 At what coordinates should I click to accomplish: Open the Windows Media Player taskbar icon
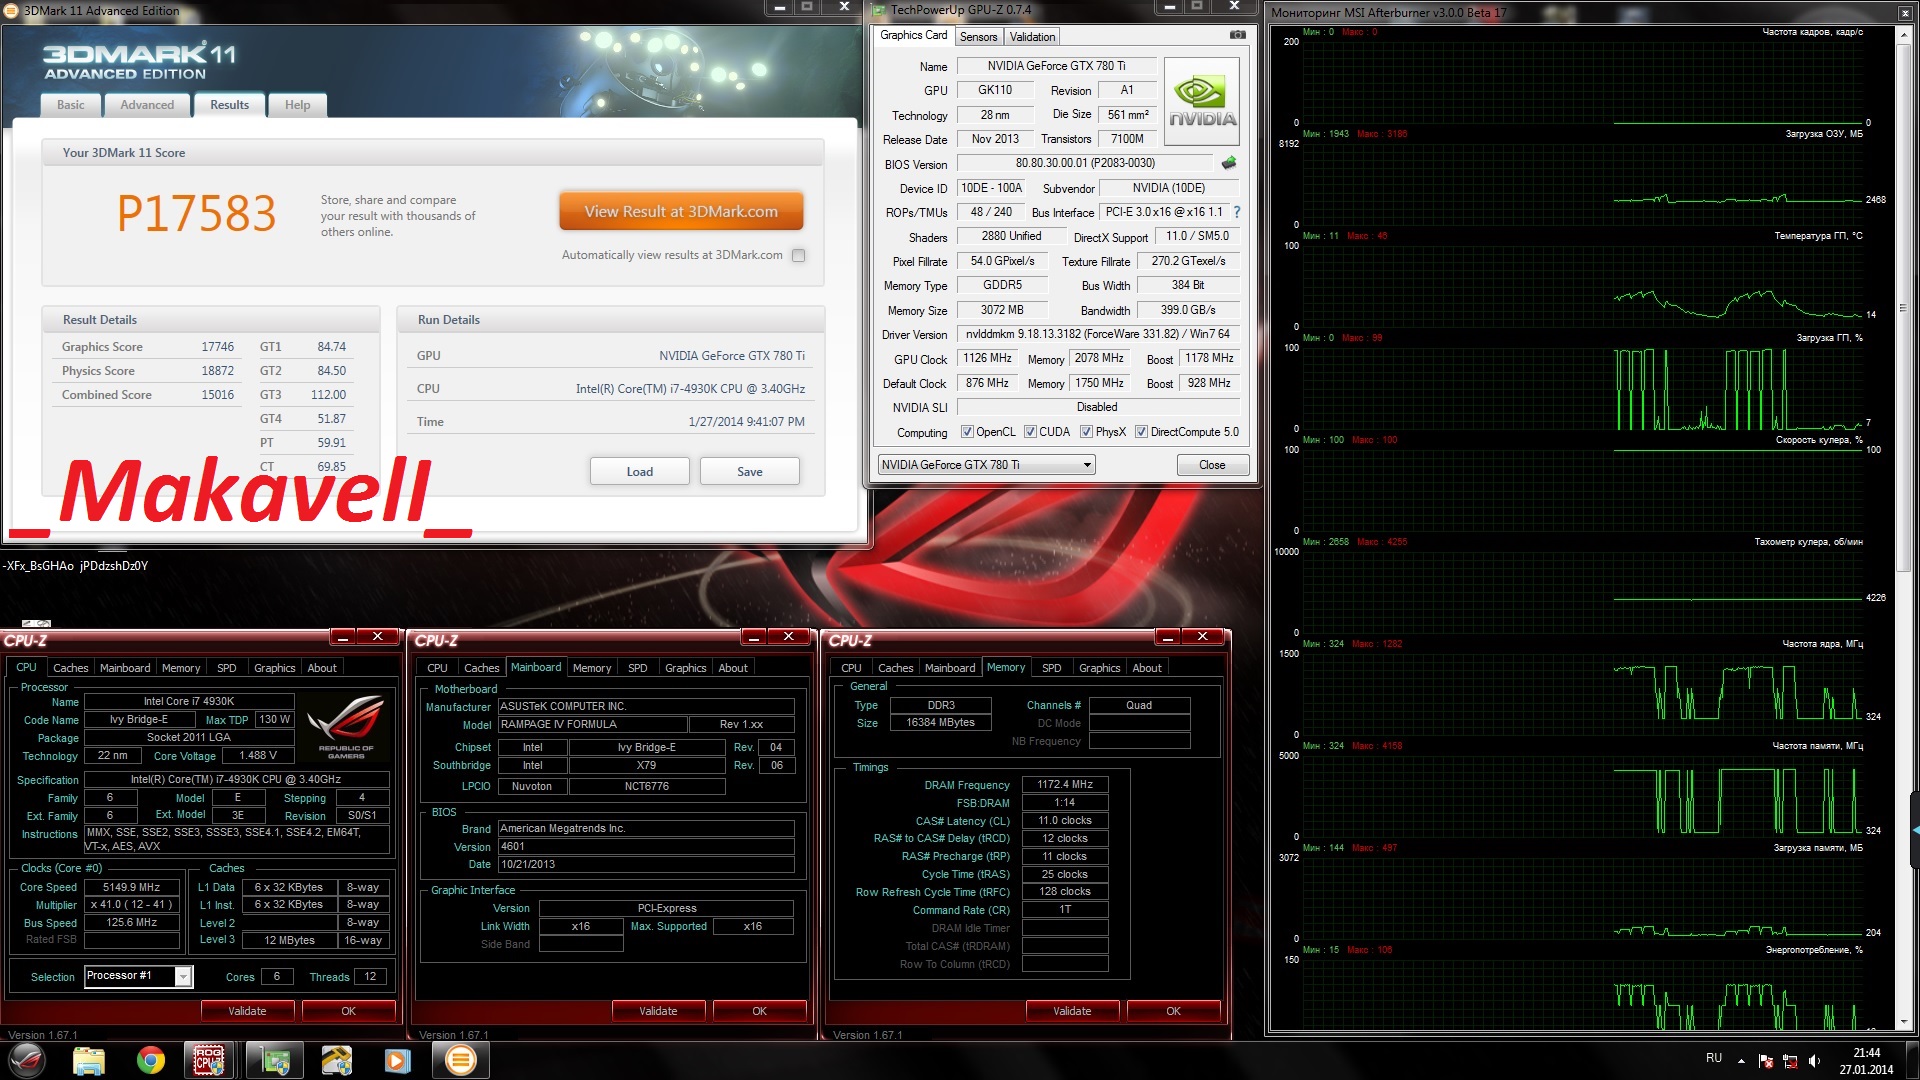pos(397,1060)
